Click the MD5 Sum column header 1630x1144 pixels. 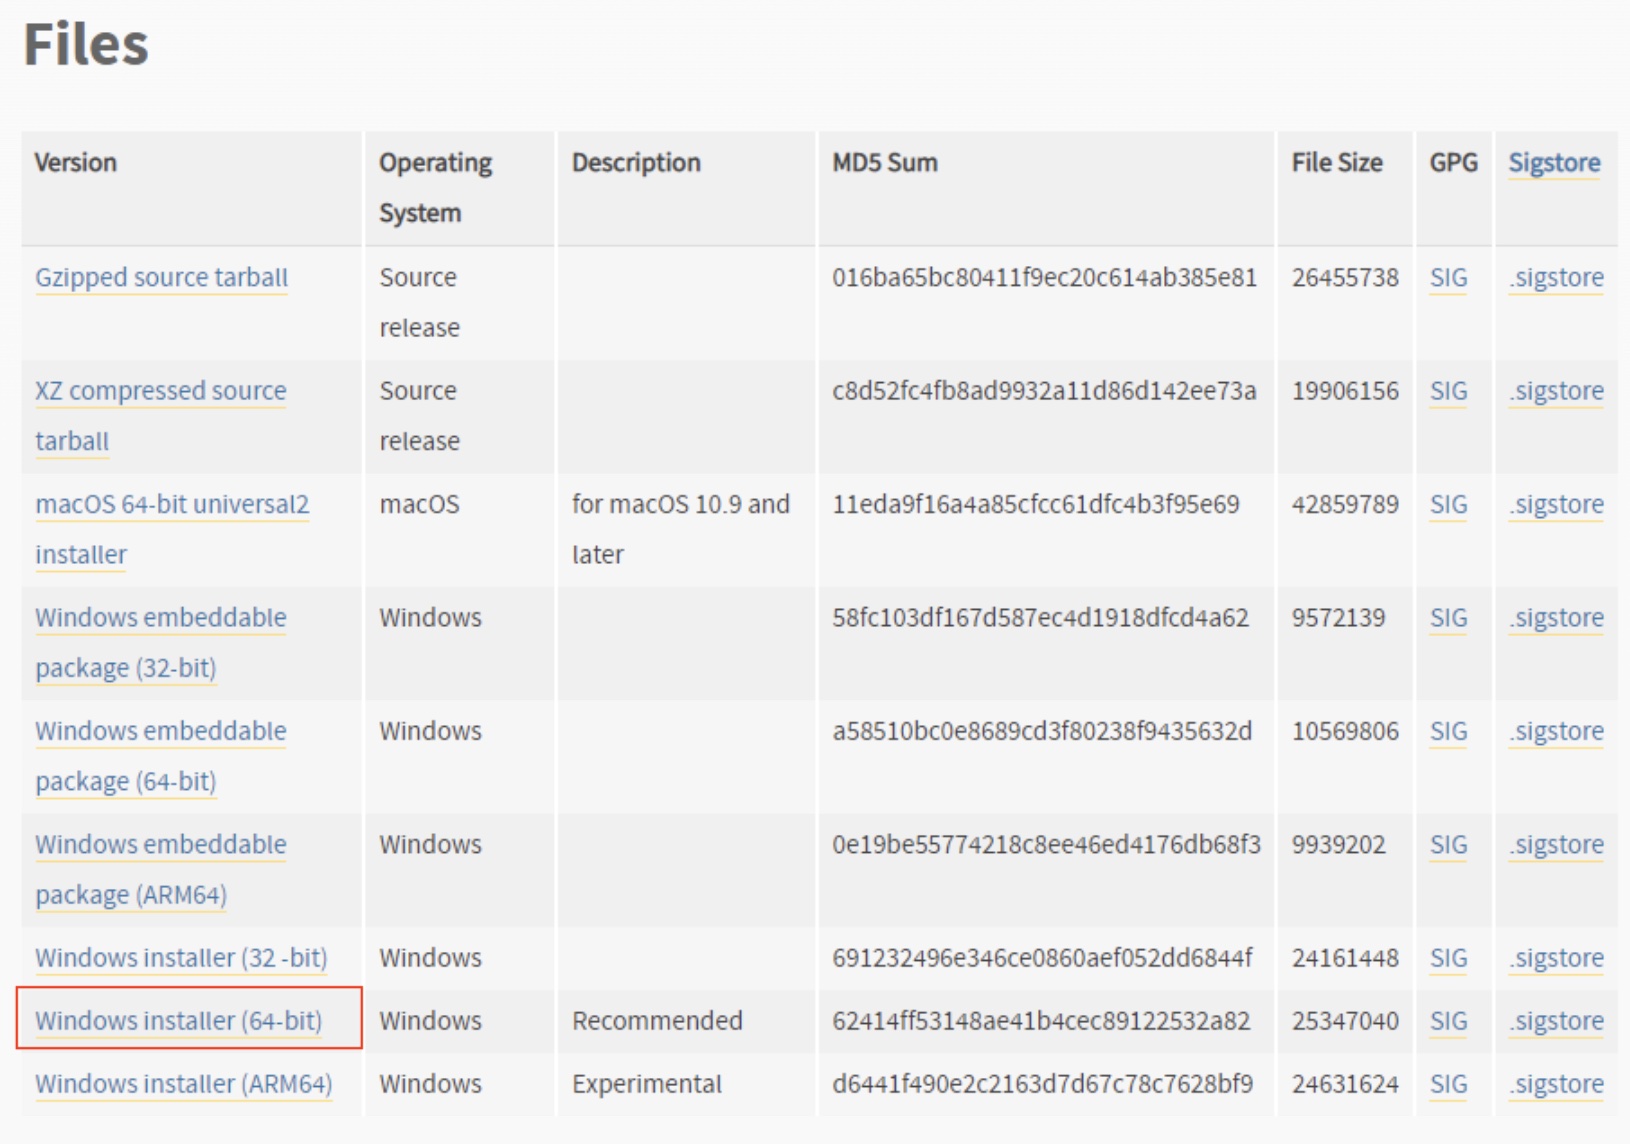[885, 163]
